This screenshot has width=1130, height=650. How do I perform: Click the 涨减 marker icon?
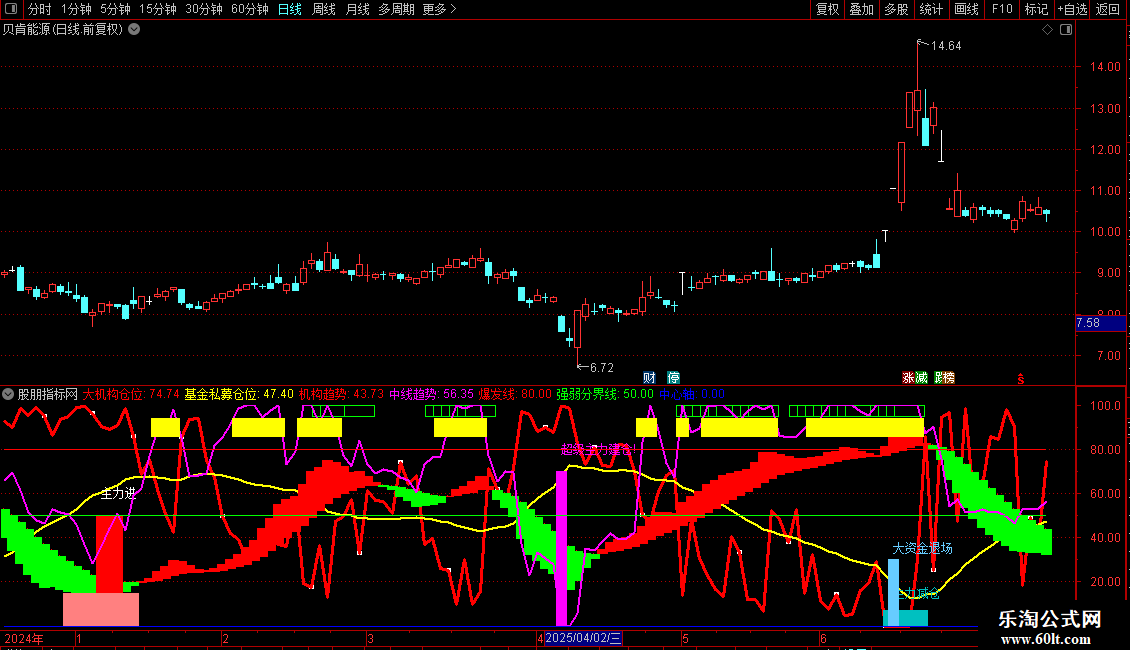coord(915,378)
